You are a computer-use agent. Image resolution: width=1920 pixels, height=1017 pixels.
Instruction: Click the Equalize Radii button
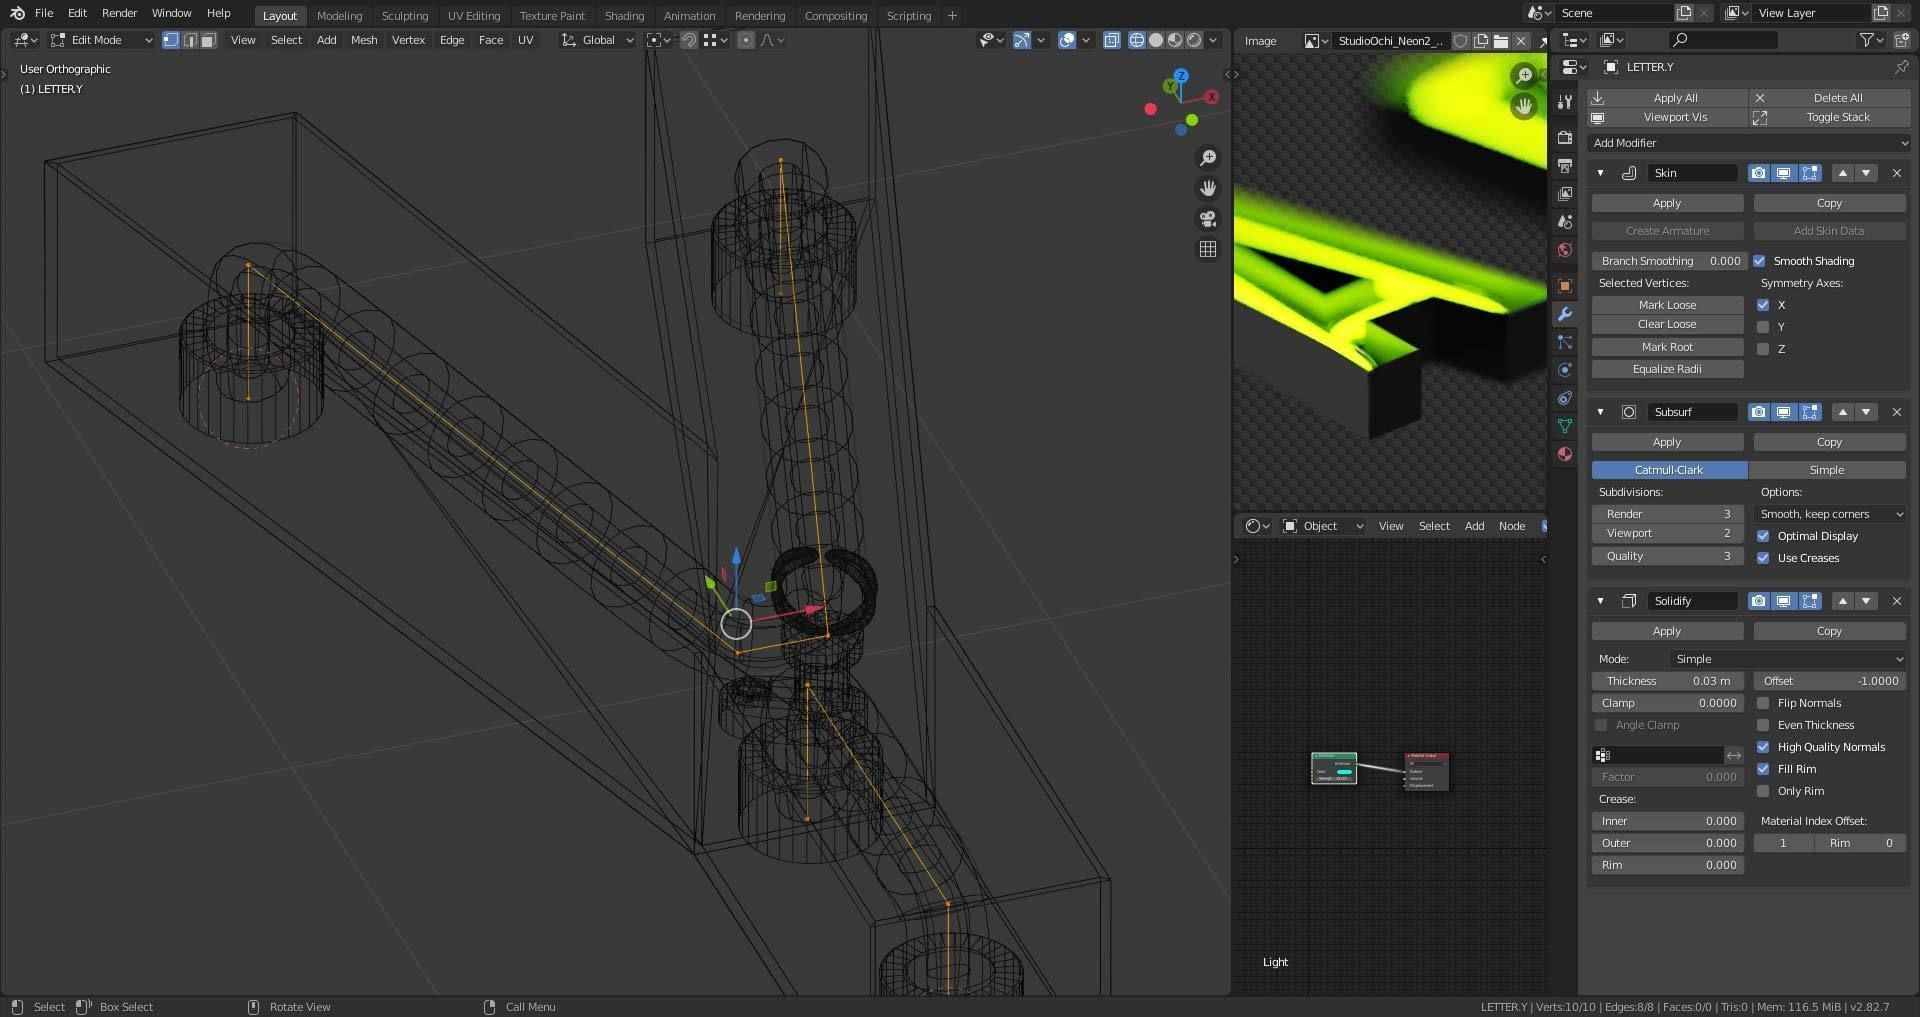coord(1666,369)
